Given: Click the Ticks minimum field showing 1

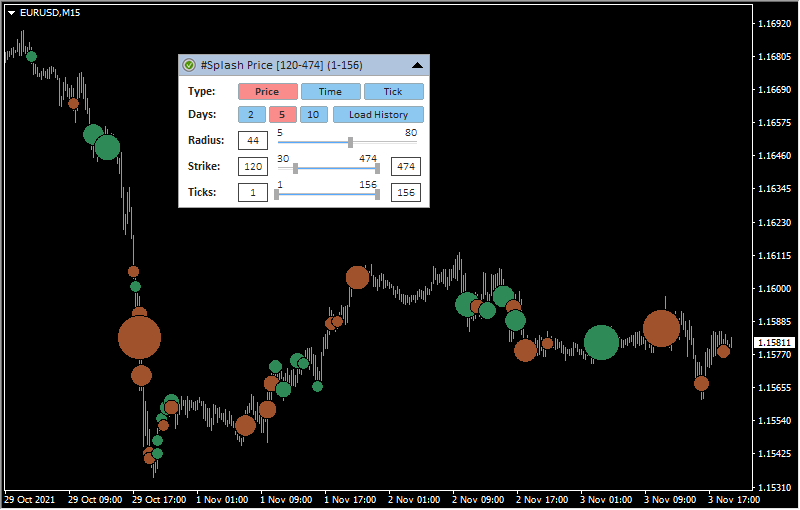Looking at the screenshot, I should (x=253, y=193).
